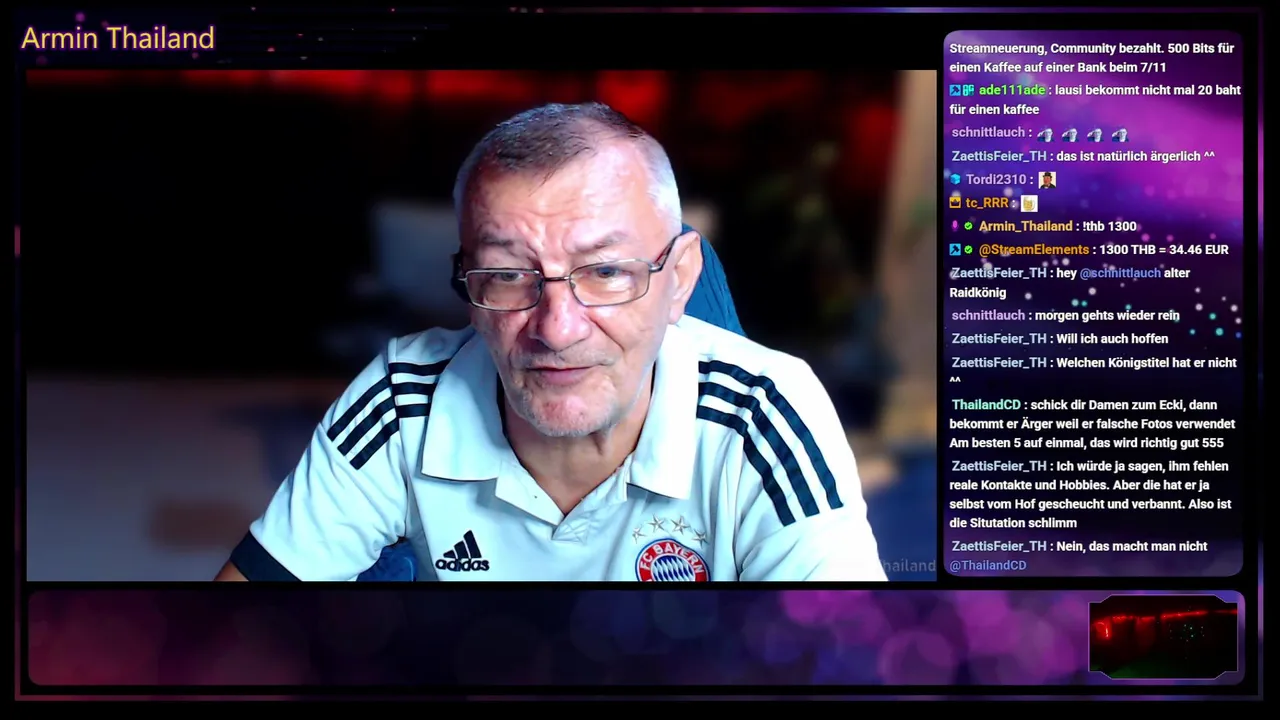1280x720 pixels.
Task: Click the 'Streamneuerung, Community bezahlt' announcement text
Action: (x=1092, y=58)
